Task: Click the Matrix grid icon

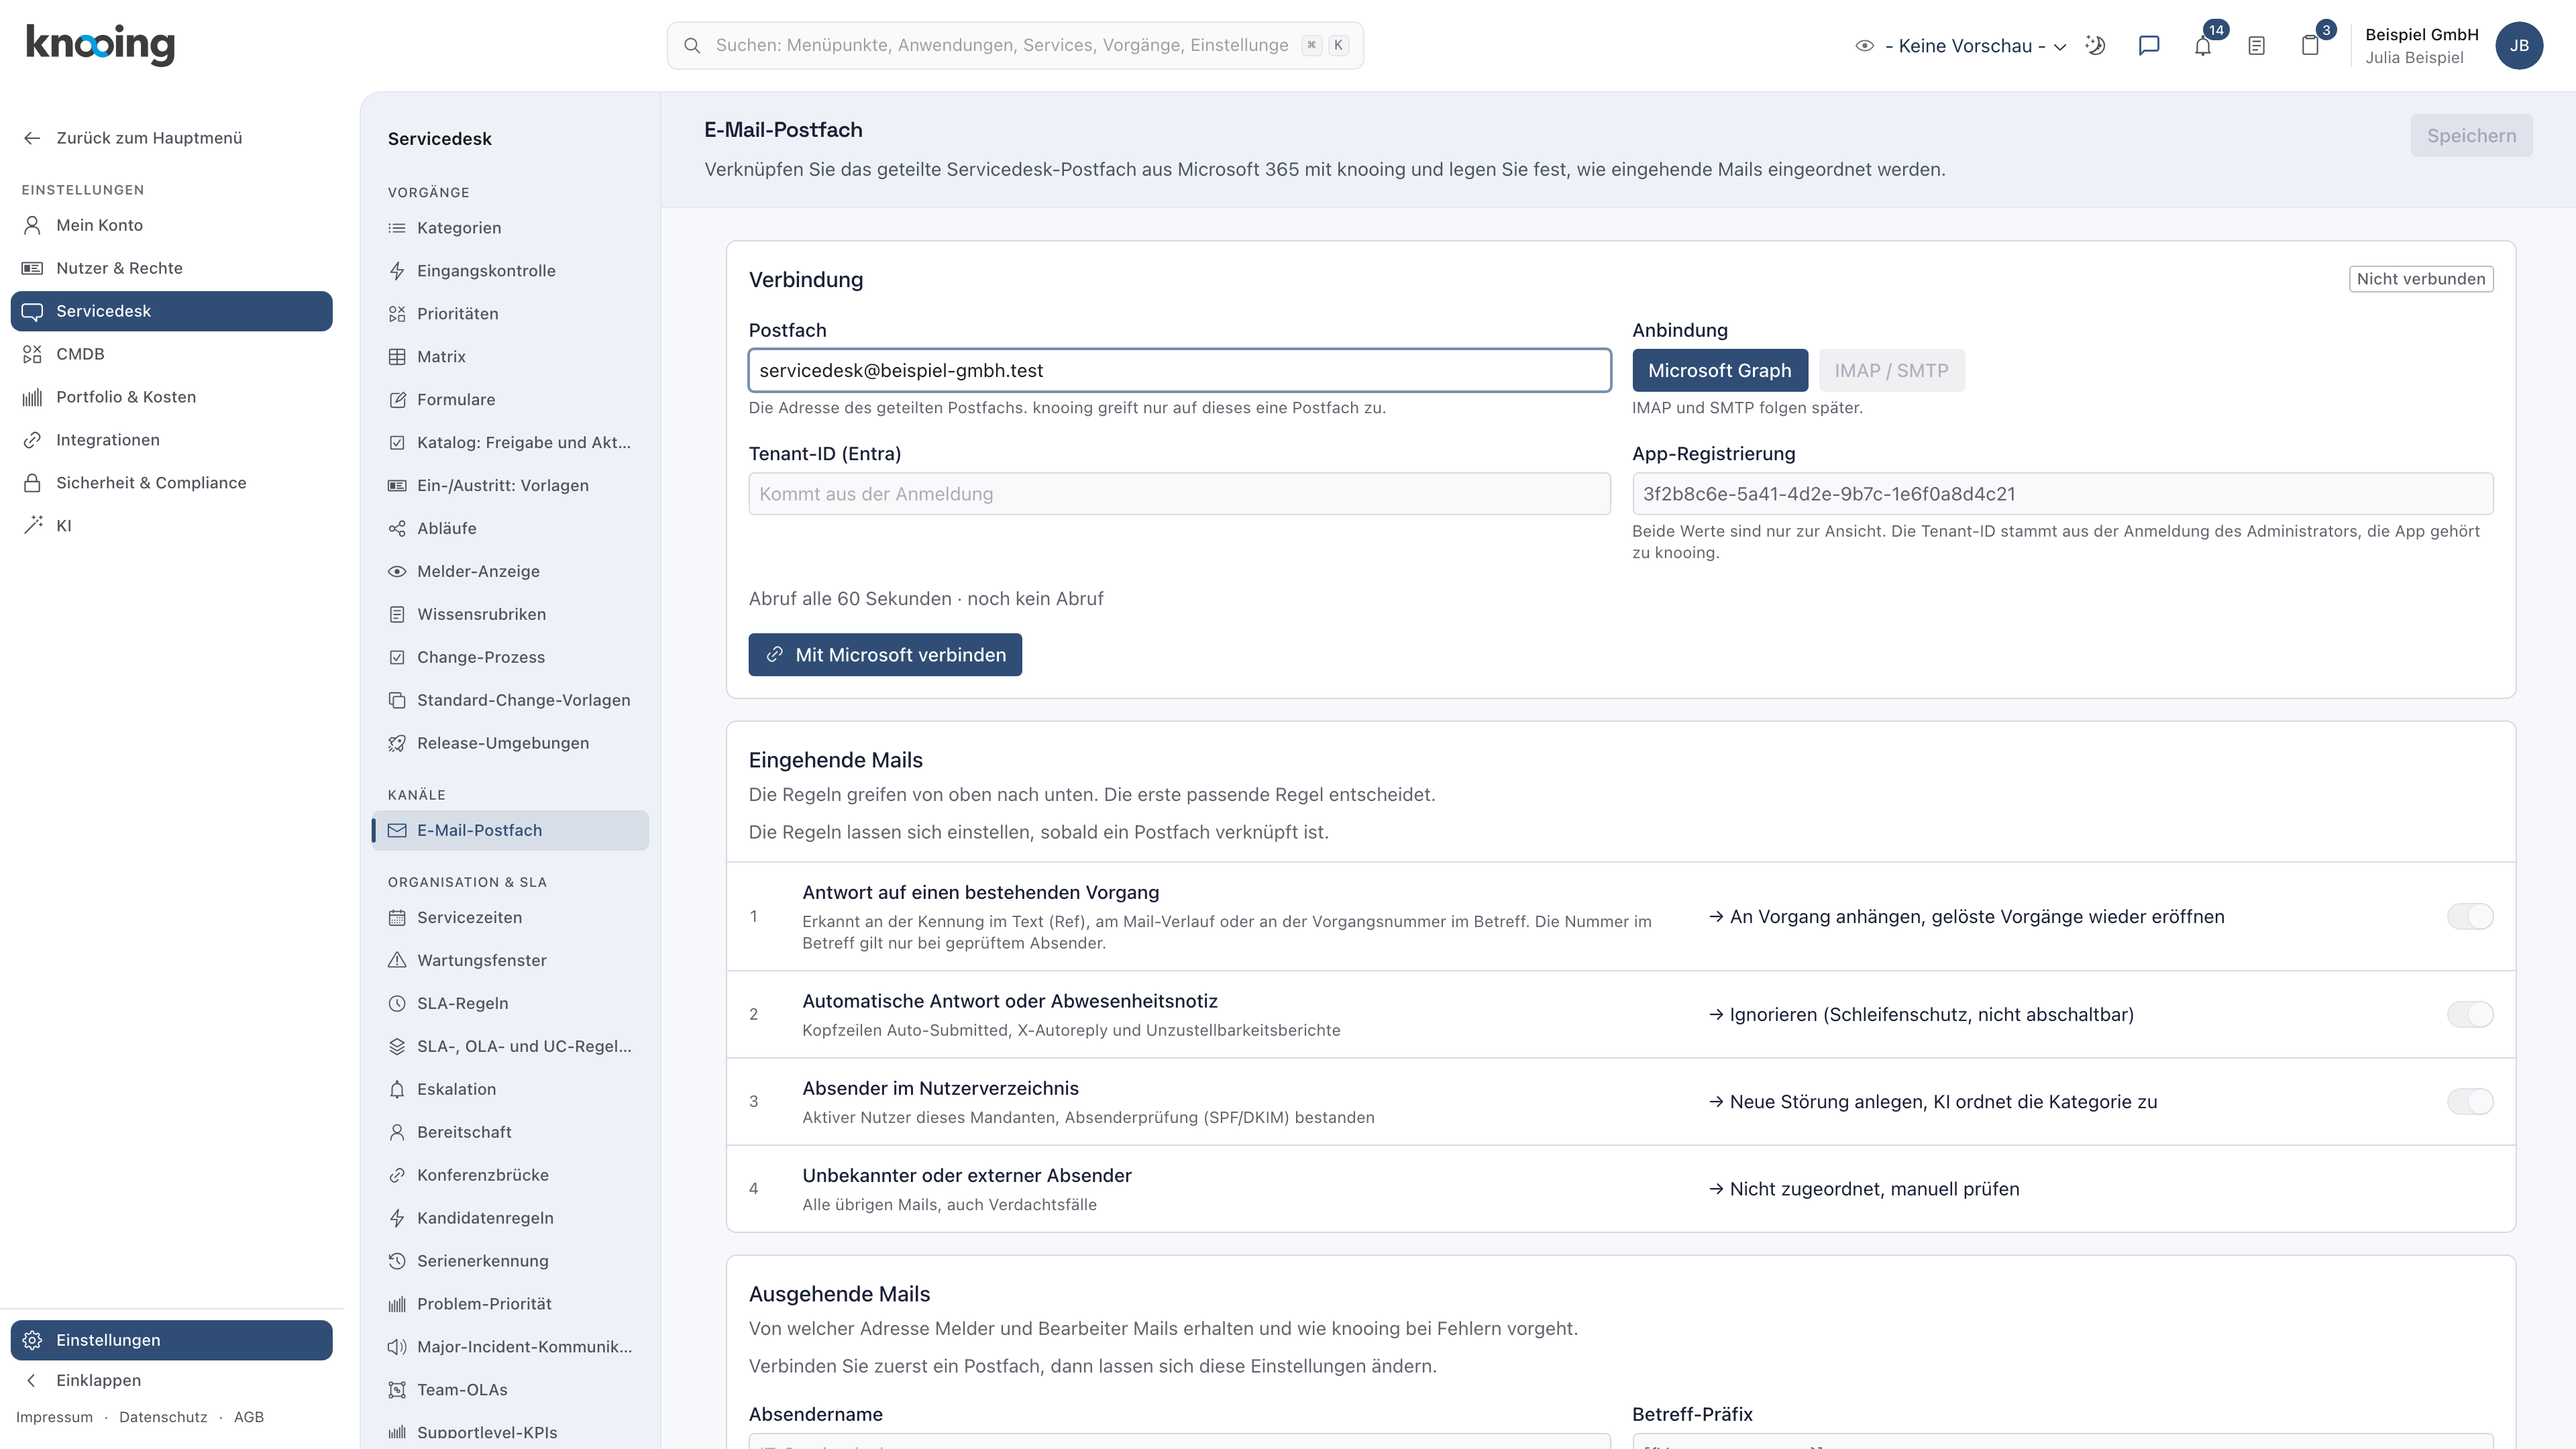Action: 397,357
